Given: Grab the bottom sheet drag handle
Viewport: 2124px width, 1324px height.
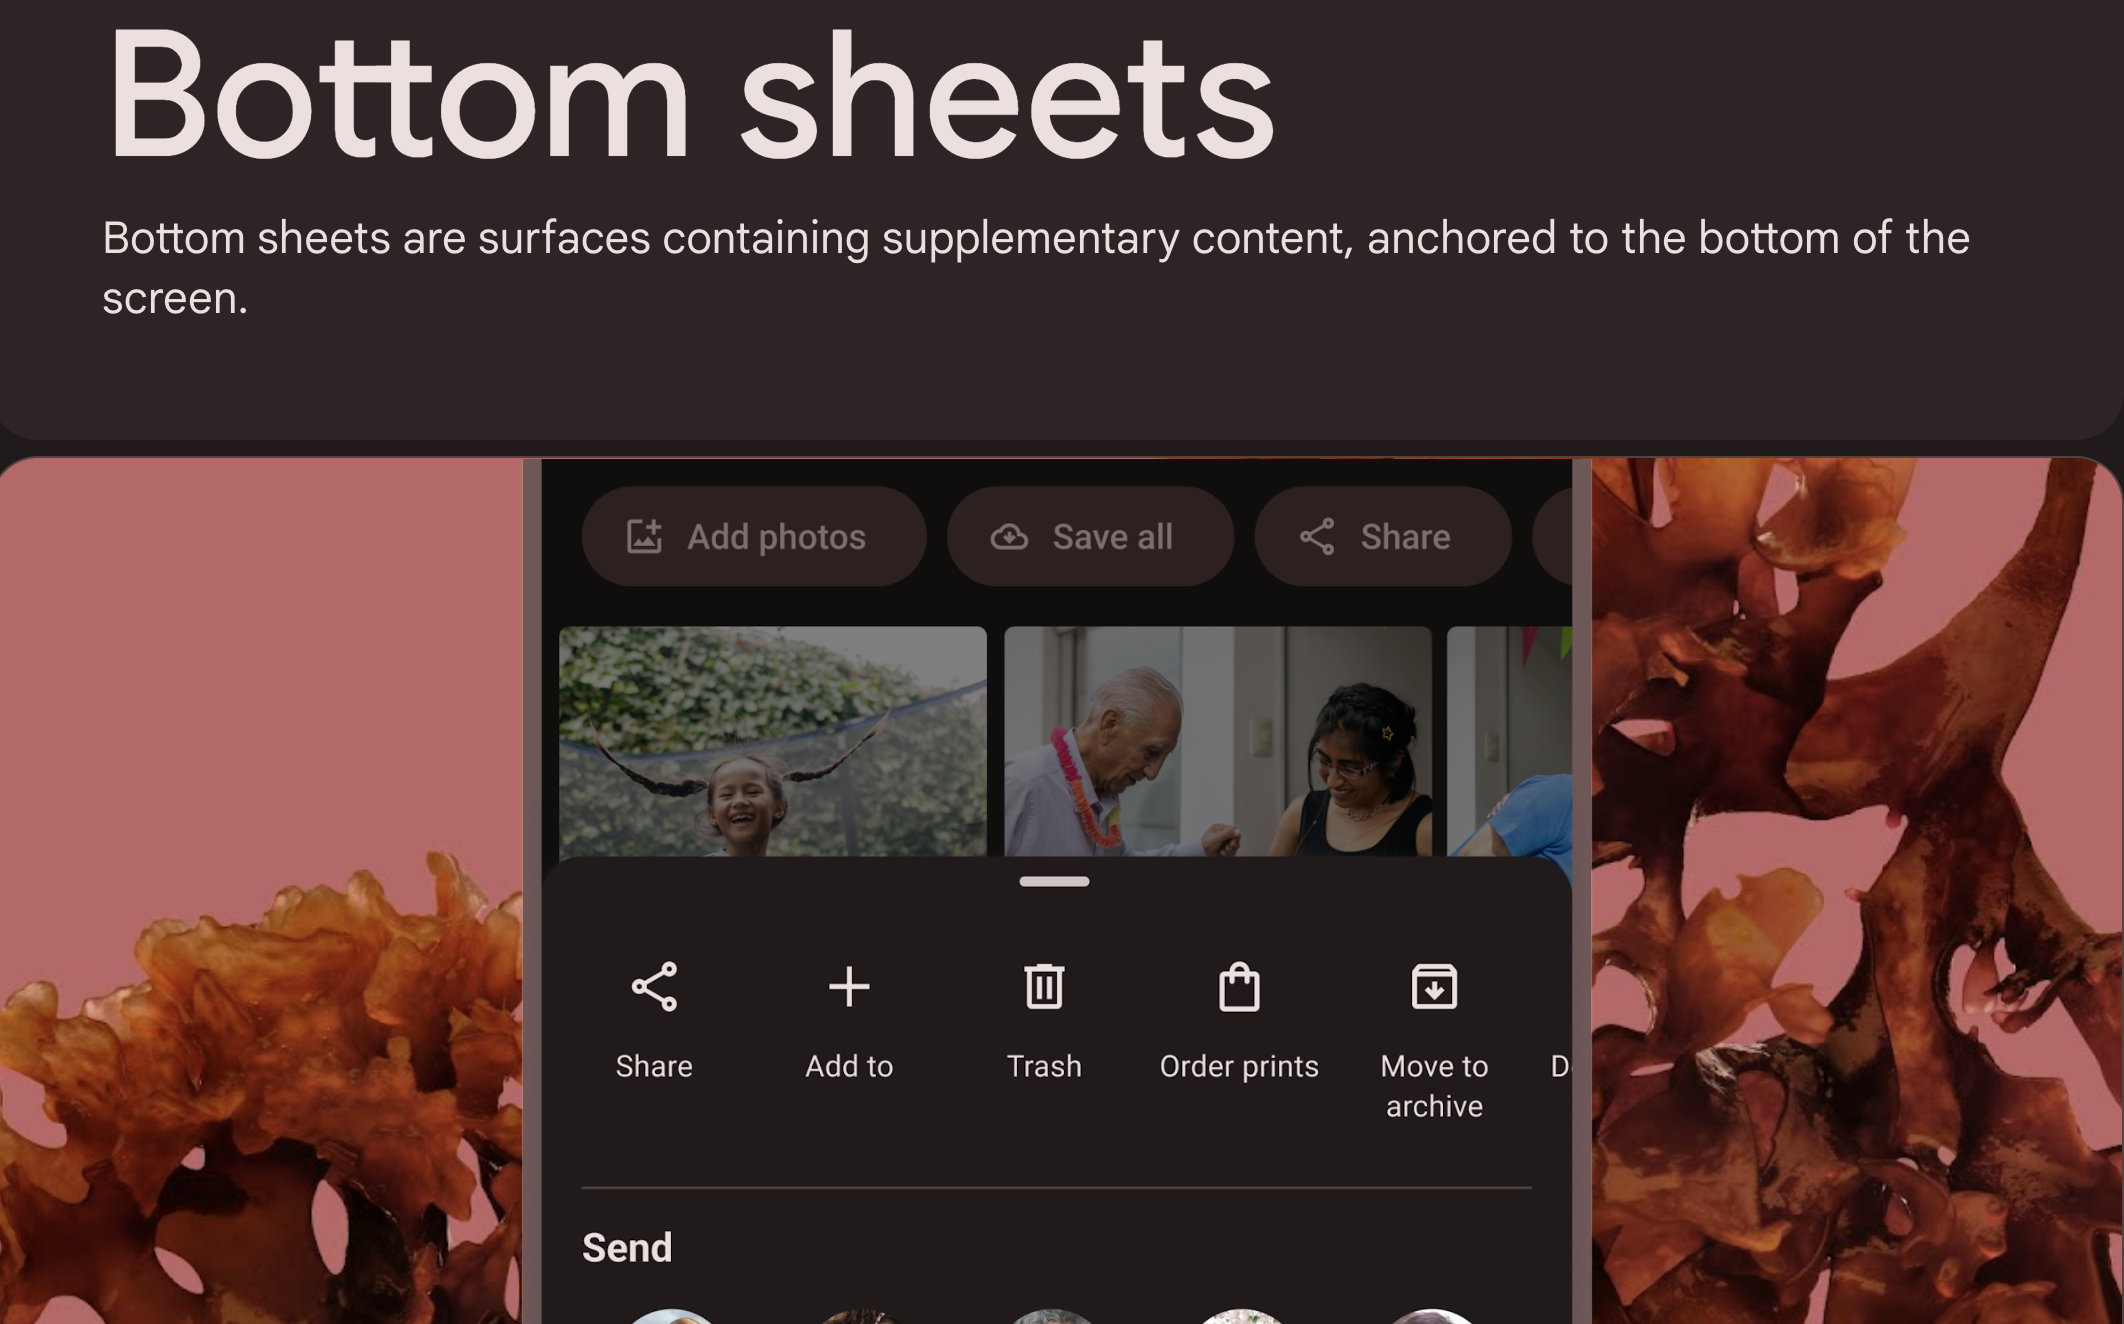Looking at the screenshot, I should tap(1054, 881).
